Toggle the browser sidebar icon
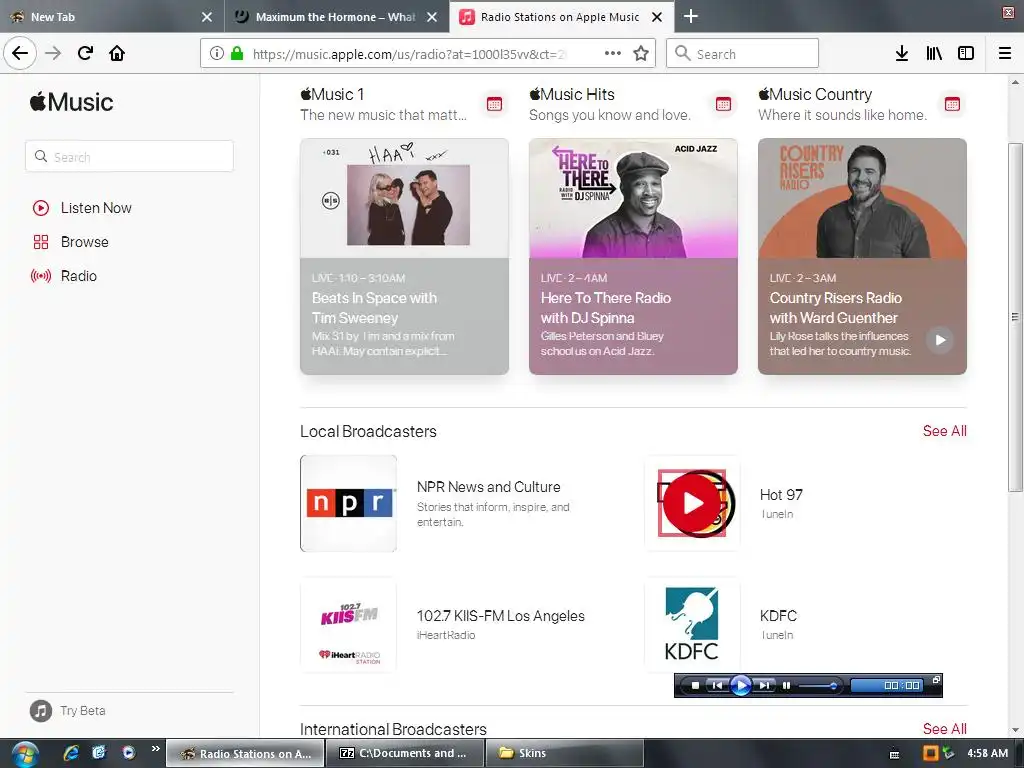 (966, 53)
